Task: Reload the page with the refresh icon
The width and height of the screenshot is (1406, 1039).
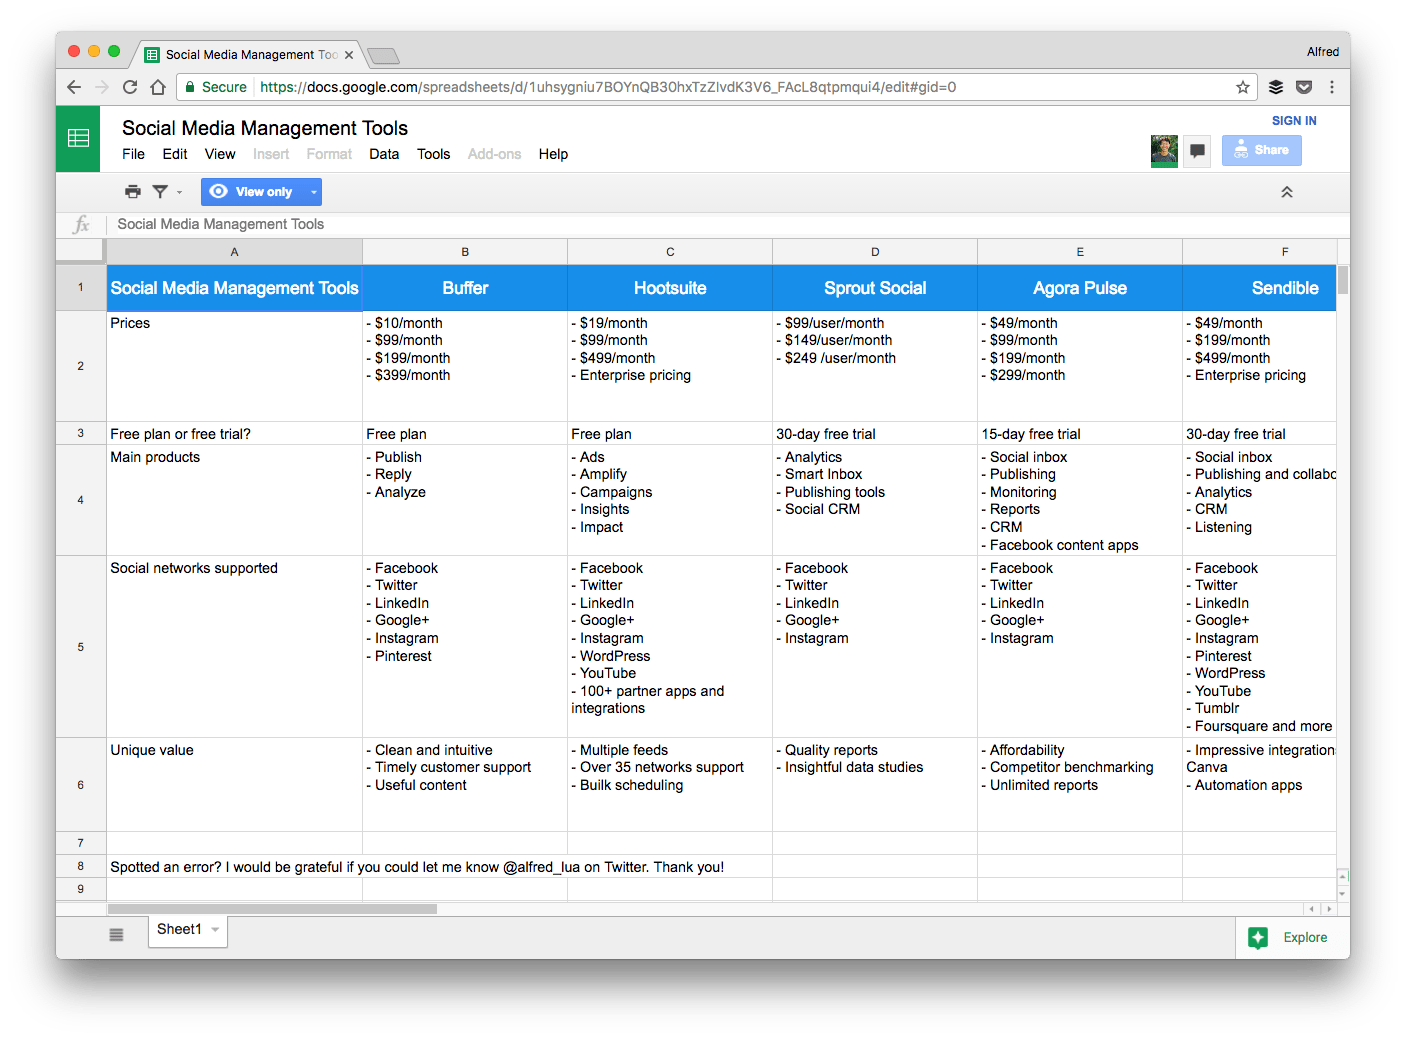Action: (130, 87)
